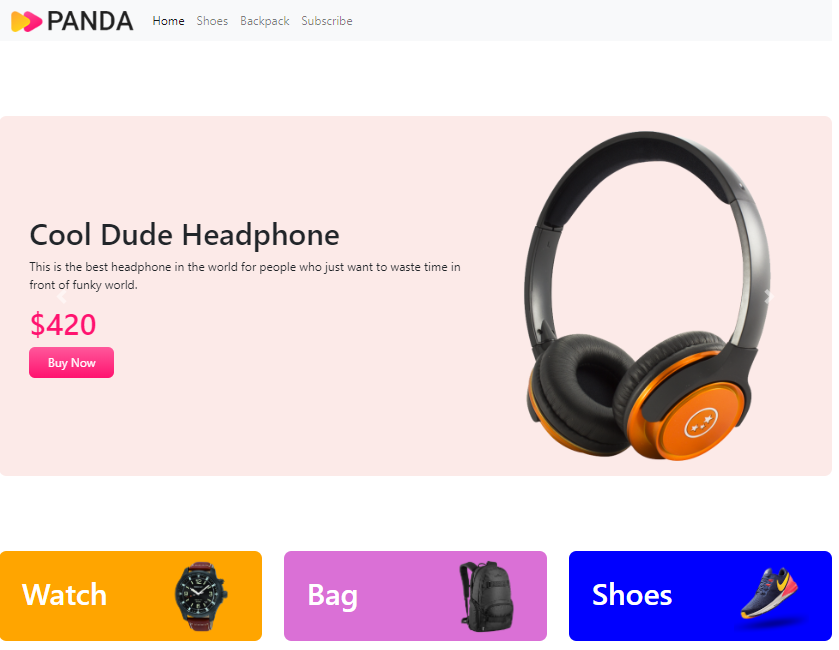Image resolution: width=839 pixels, height=650 pixels.
Task: Click the wristwatch image
Action: pyautogui.click(x=201, y=596)
